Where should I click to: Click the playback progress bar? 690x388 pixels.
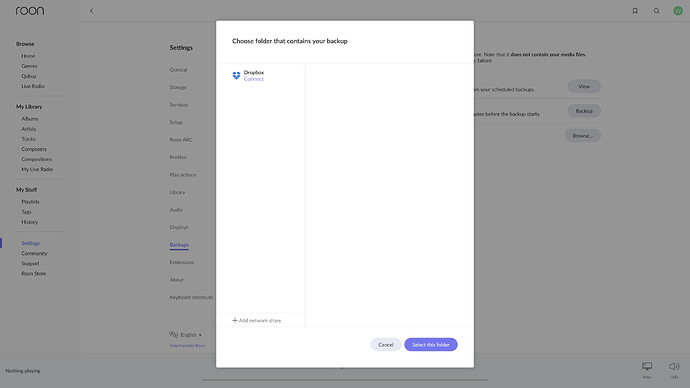[x=345, y=379]
